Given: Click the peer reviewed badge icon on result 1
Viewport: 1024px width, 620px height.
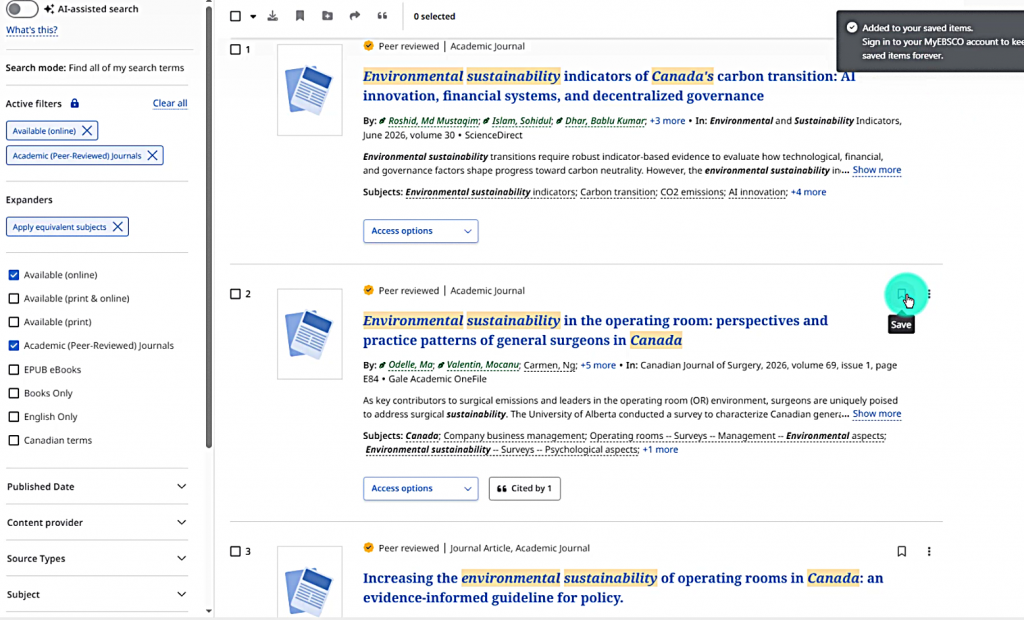Looking at the screenshot, I should 369,46.
